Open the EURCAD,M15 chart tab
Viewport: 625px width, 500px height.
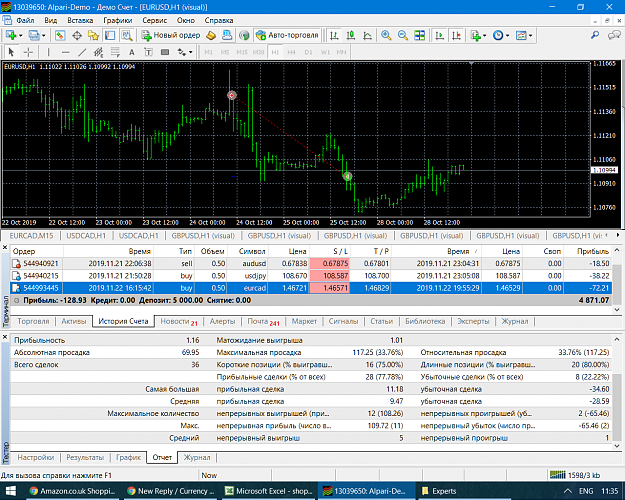[31, 236]
